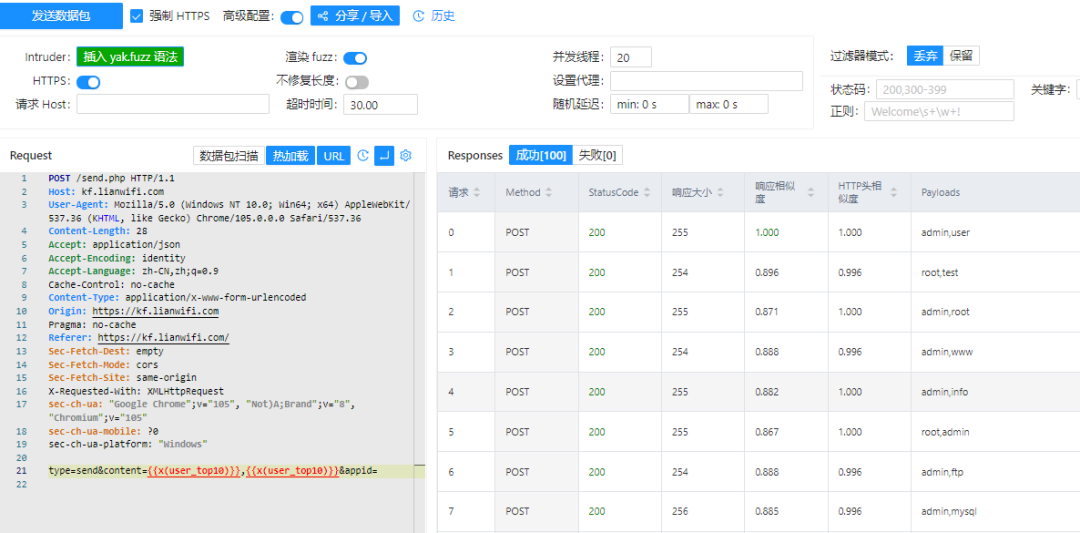Click the X-Requested-With header line
Screen dimensions: 1080x533
(136, 391)
